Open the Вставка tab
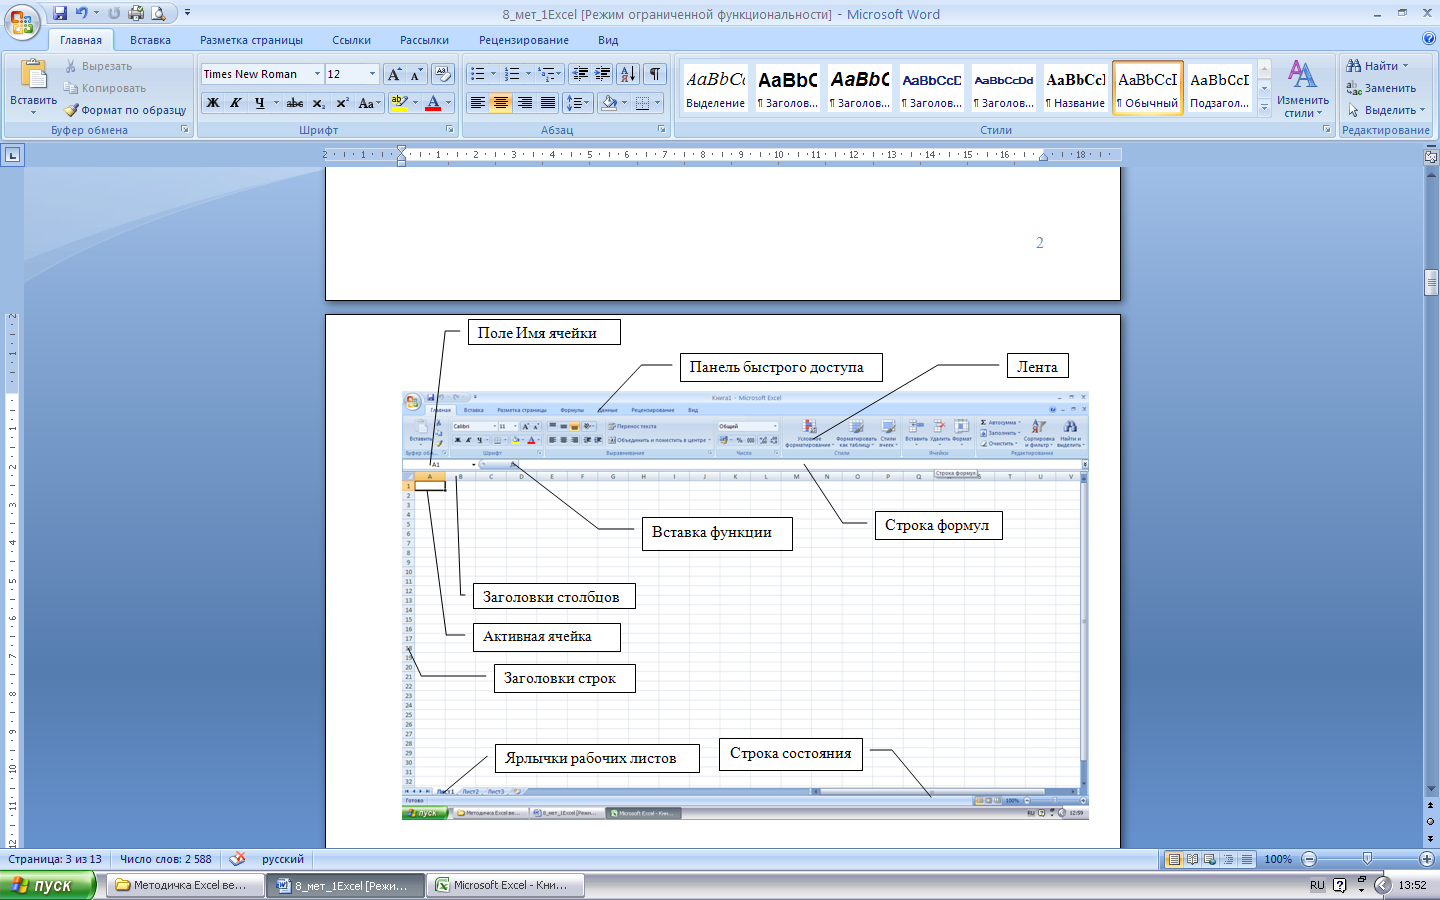The image size is (1440, 900). tap(150, 40)
